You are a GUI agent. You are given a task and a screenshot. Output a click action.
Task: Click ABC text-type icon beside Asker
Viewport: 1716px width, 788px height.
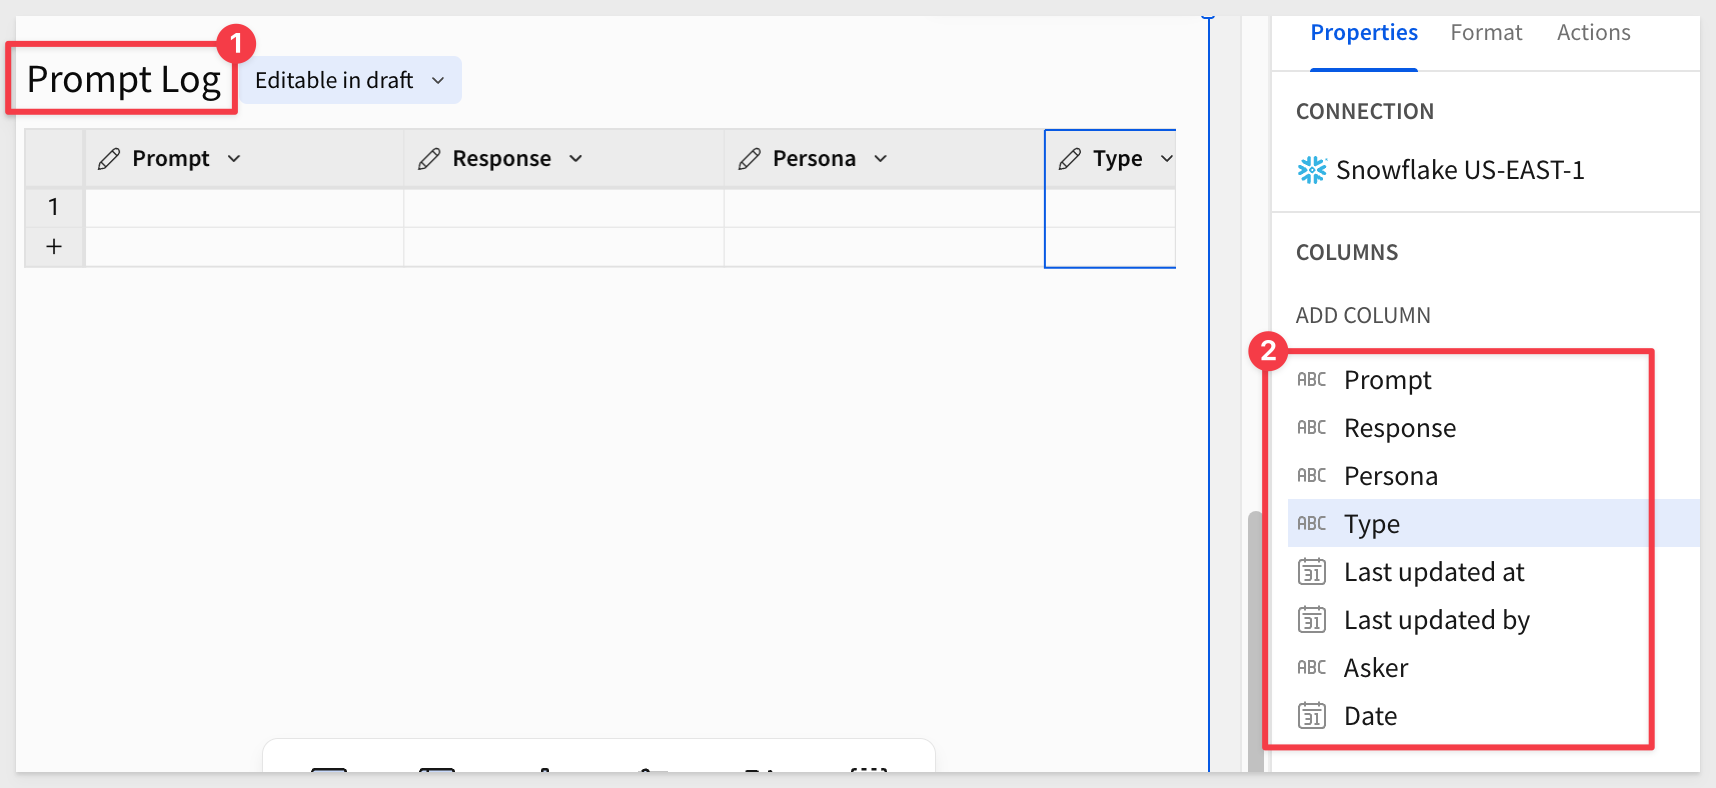coord(1311,668)
